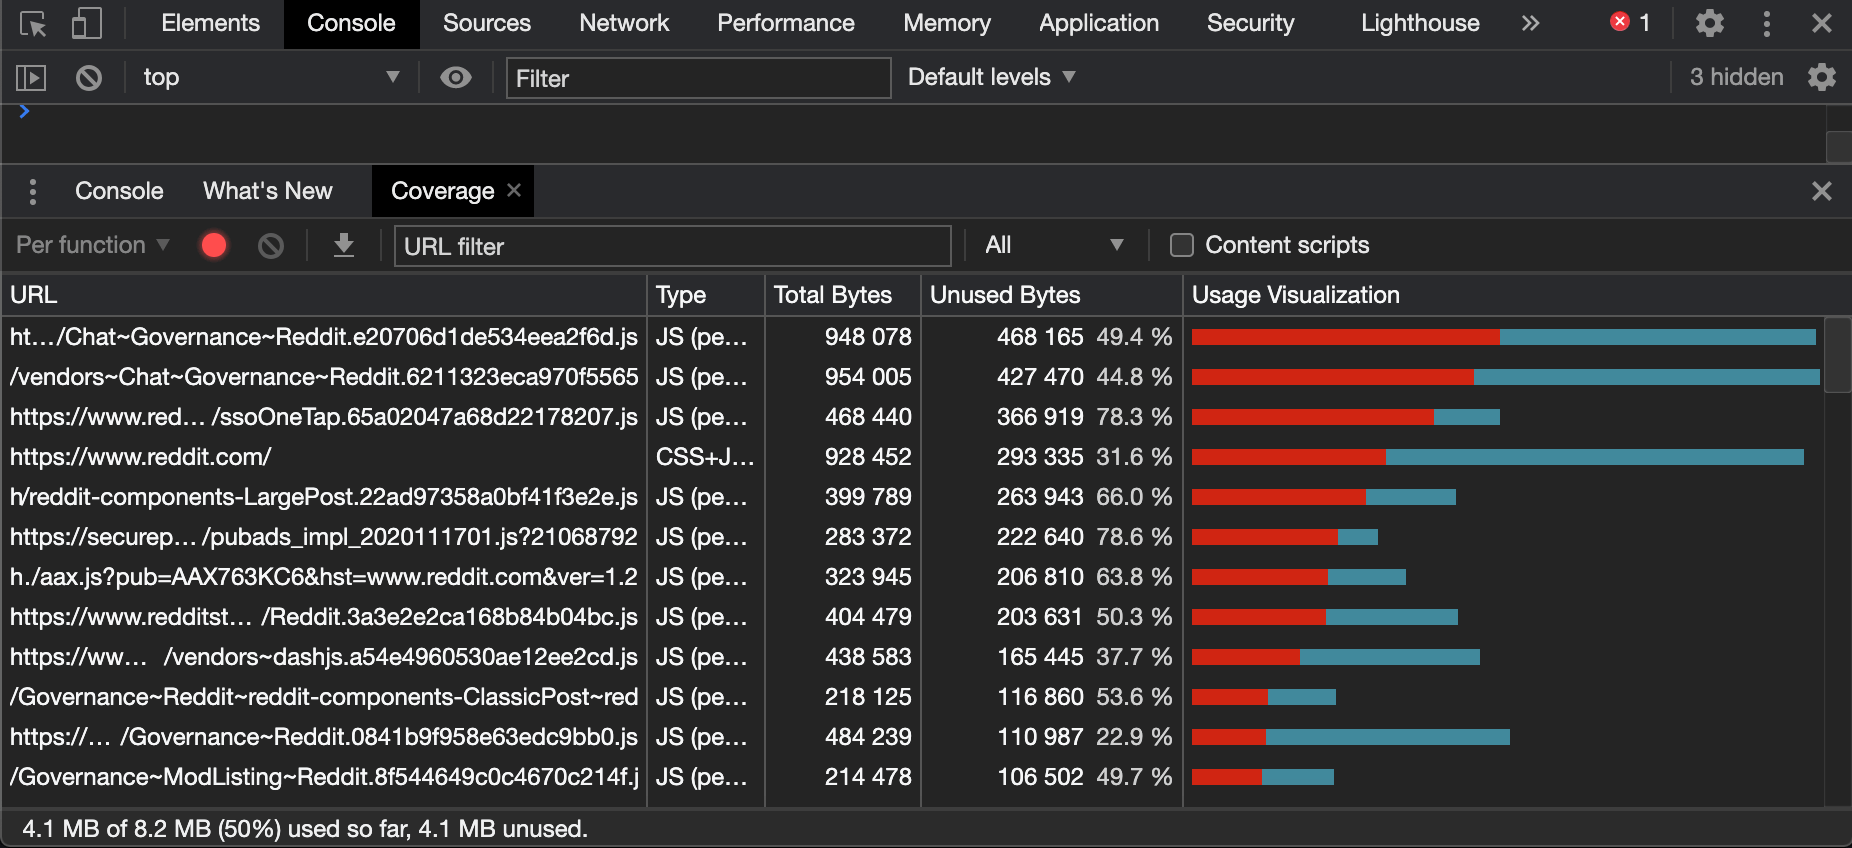Toggle the device toolbar icon
This screenshot has height=848, width=1852.
[x=87, y=24]
